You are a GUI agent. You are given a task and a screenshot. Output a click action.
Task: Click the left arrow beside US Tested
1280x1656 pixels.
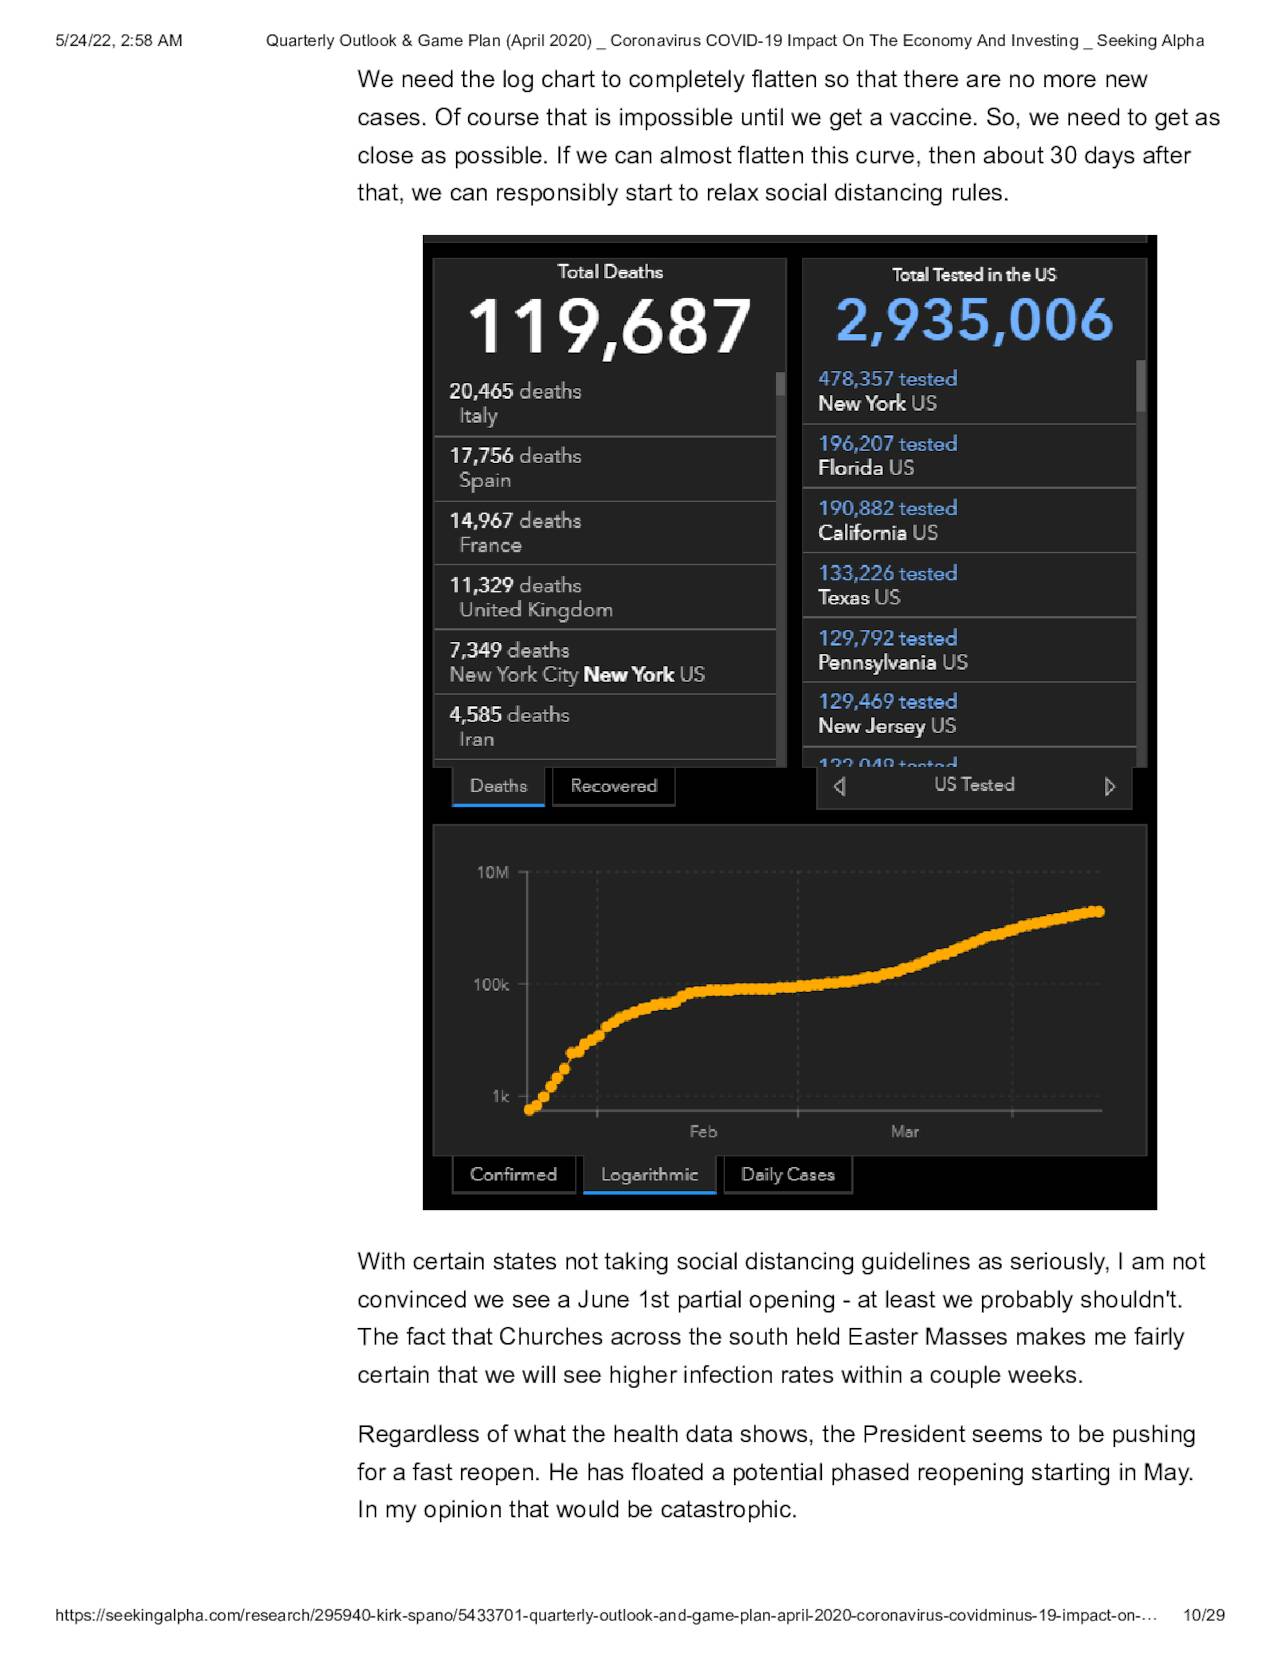click(x=840, y=786)
